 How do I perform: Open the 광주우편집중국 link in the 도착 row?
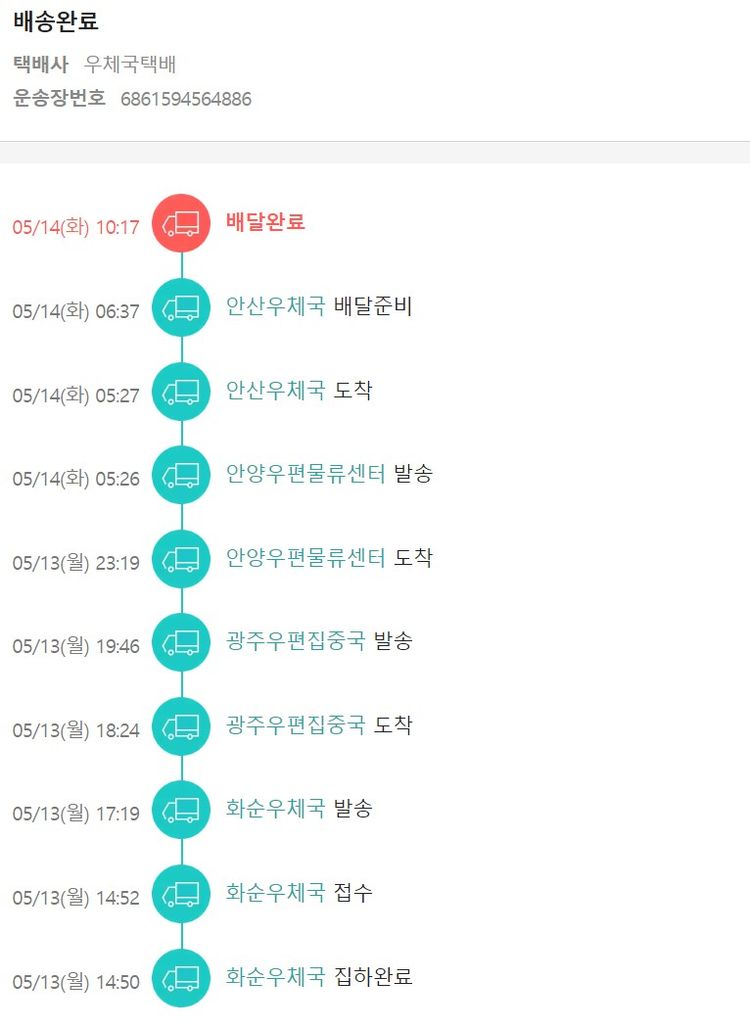point(295,726)
